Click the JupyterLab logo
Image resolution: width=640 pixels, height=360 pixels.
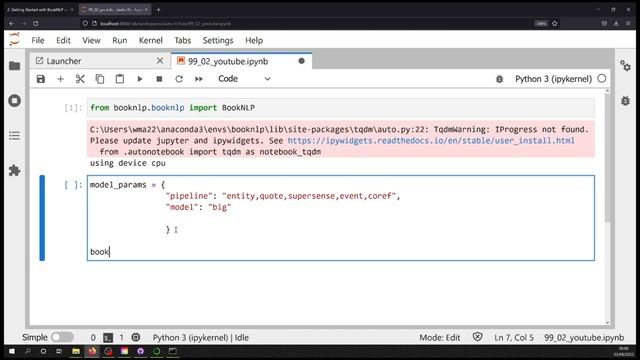pyautogui.click(x=14, y=40)
